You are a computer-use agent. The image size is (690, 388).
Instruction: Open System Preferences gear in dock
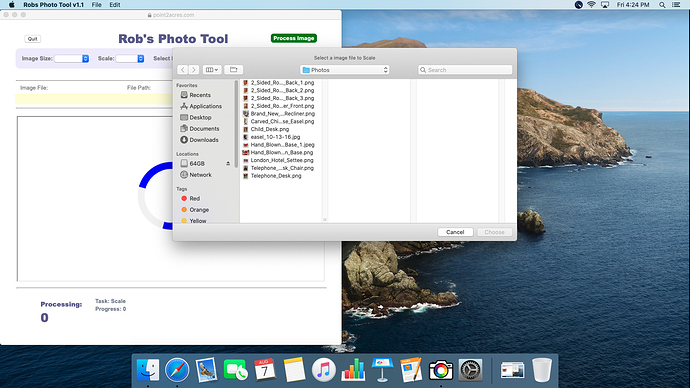[x=470, y=370]
